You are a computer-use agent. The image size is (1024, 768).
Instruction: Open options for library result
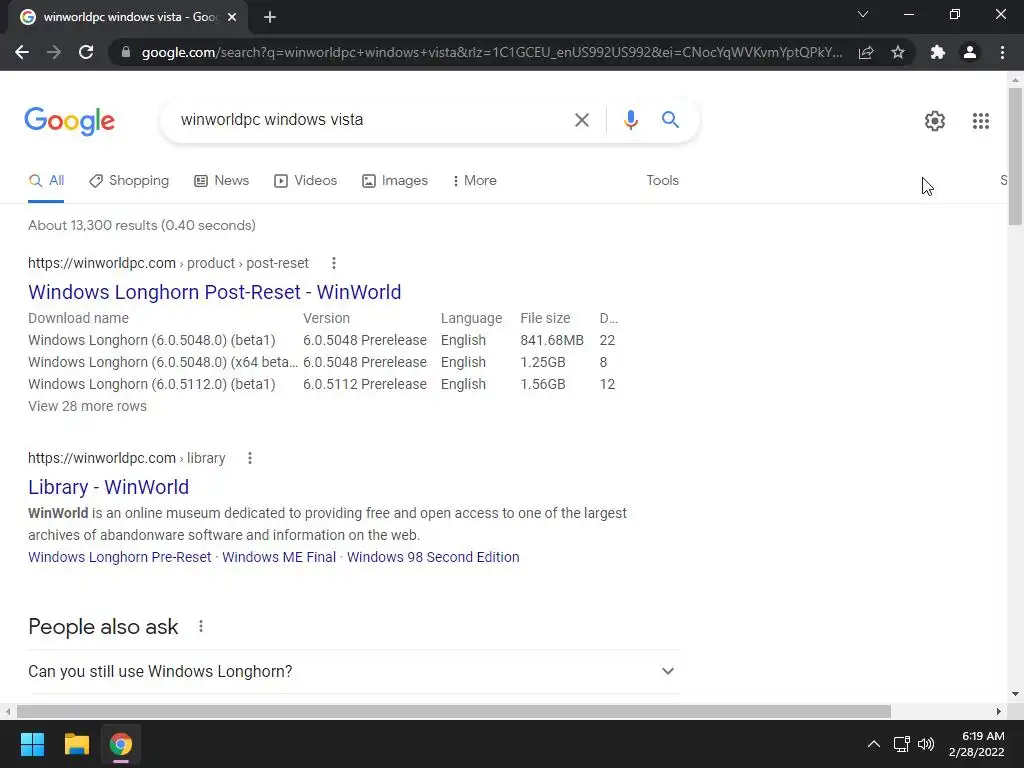249,458
